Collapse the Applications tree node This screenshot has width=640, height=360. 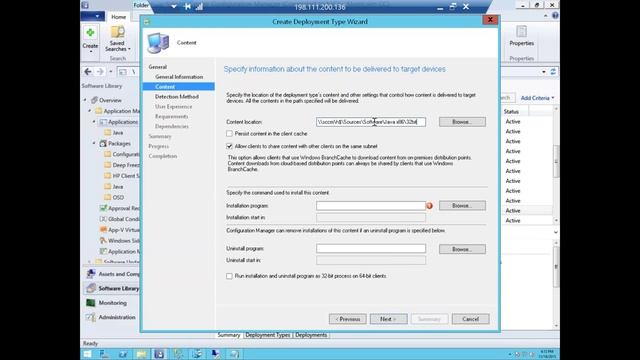[x=94, y=122]
